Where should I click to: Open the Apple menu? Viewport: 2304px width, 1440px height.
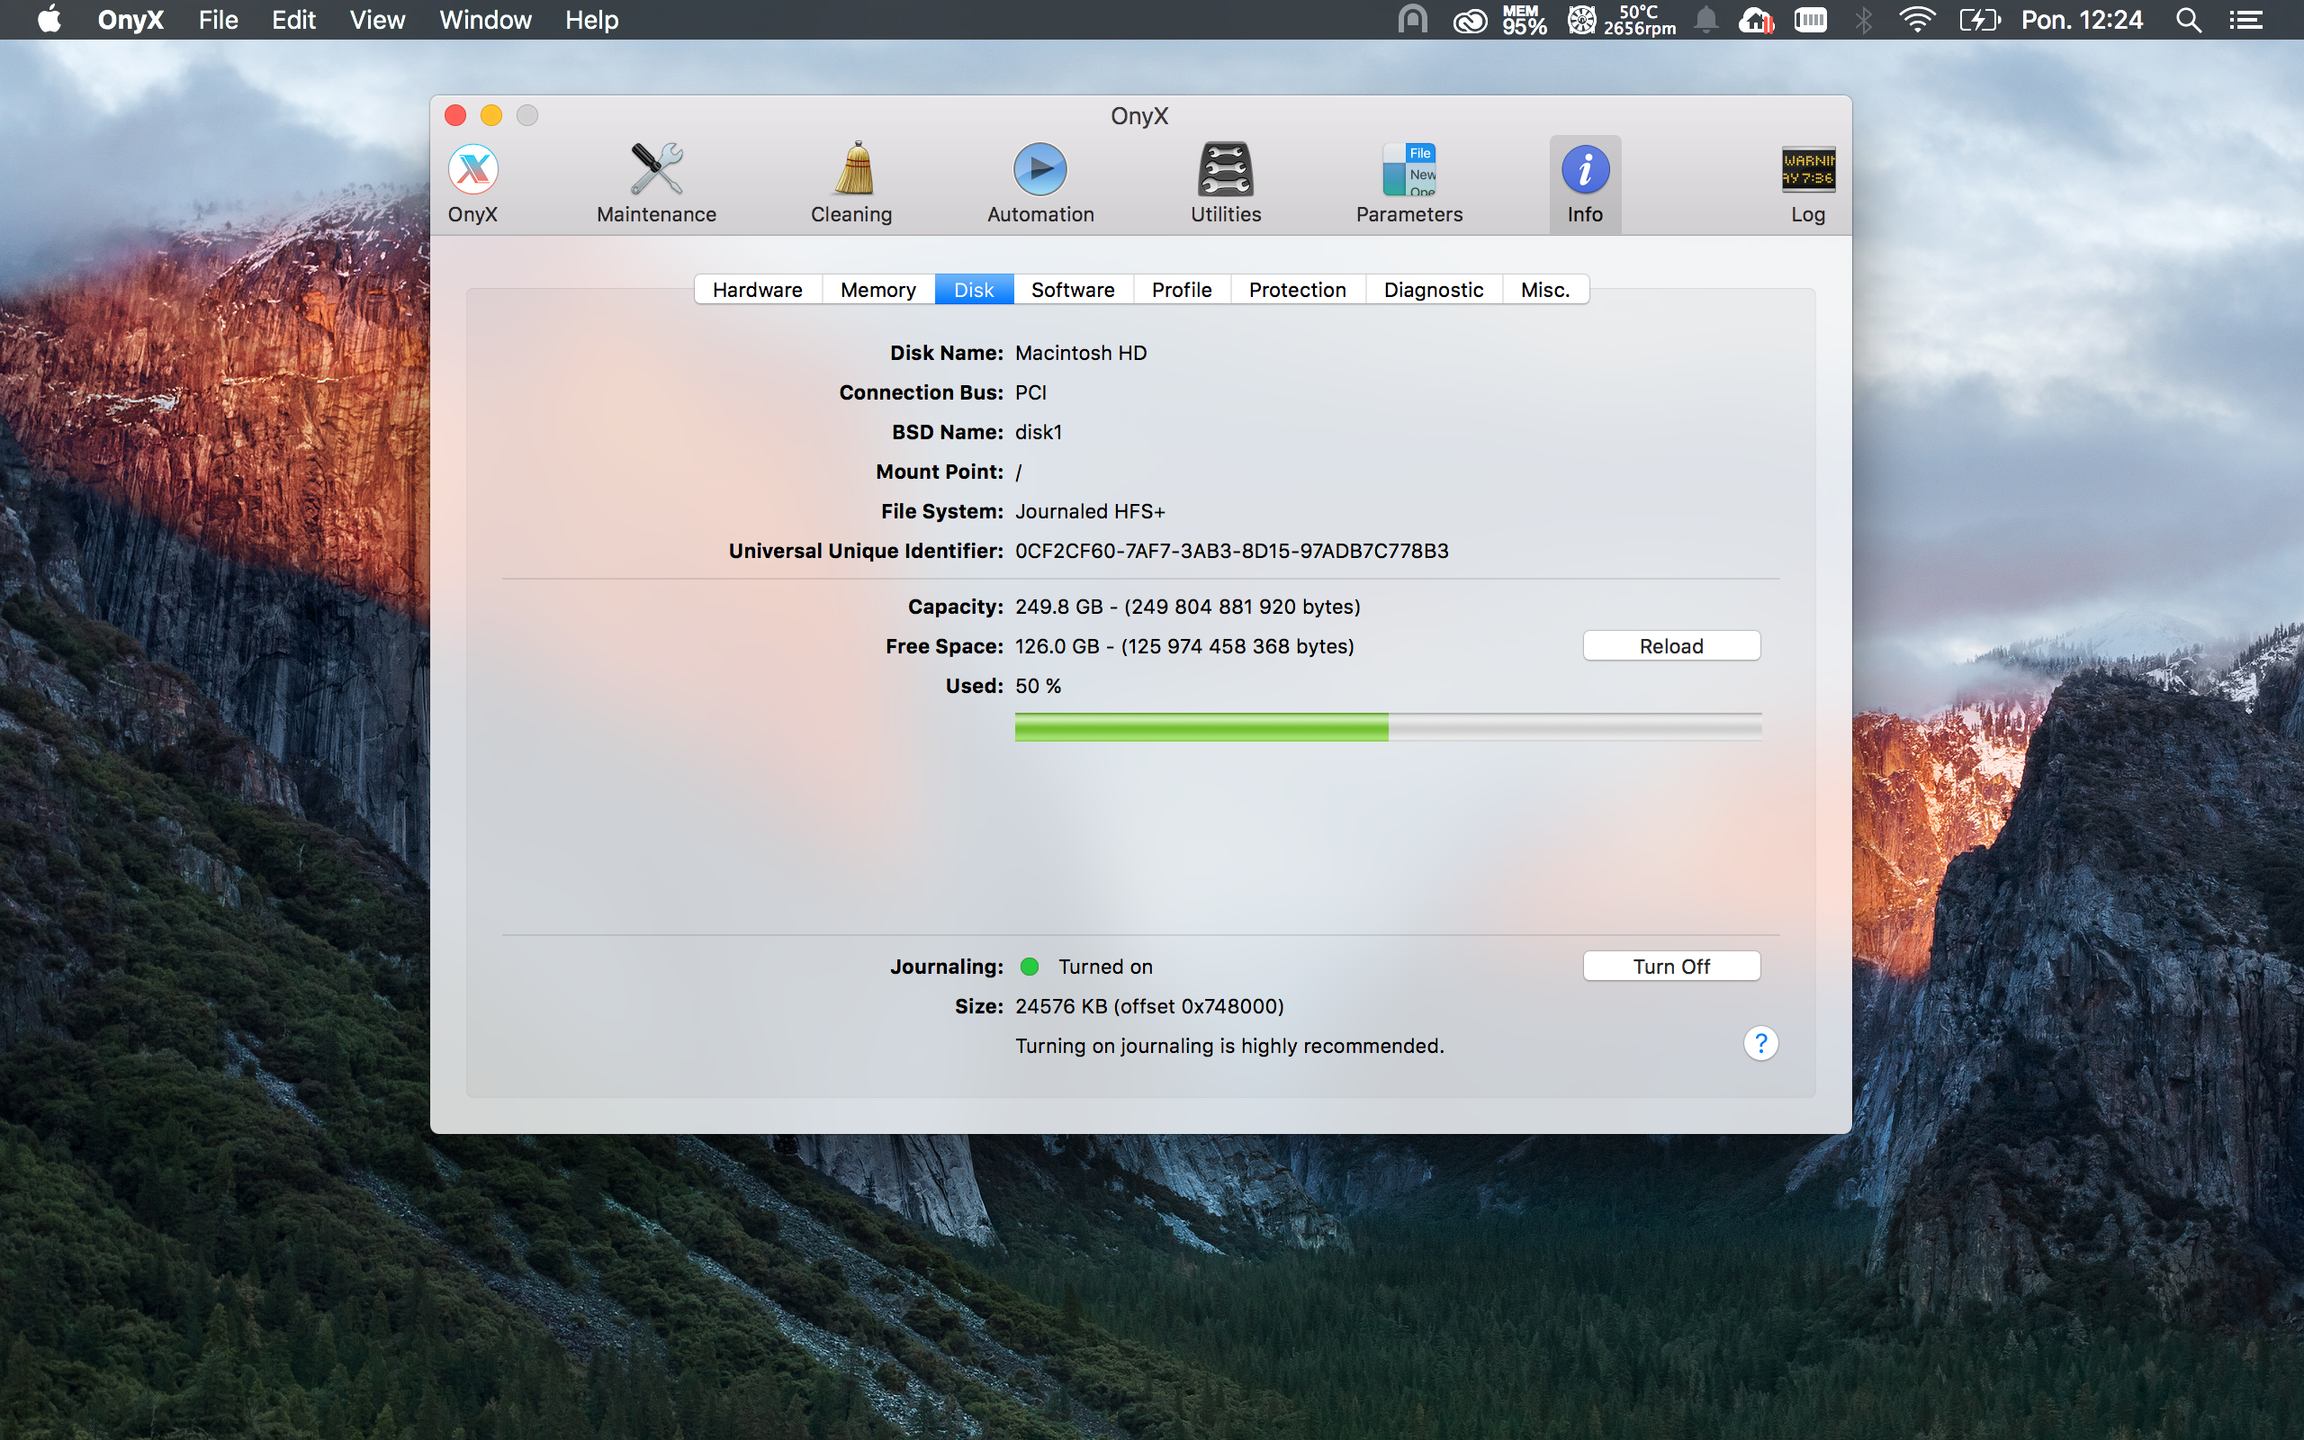pos(49,20)
